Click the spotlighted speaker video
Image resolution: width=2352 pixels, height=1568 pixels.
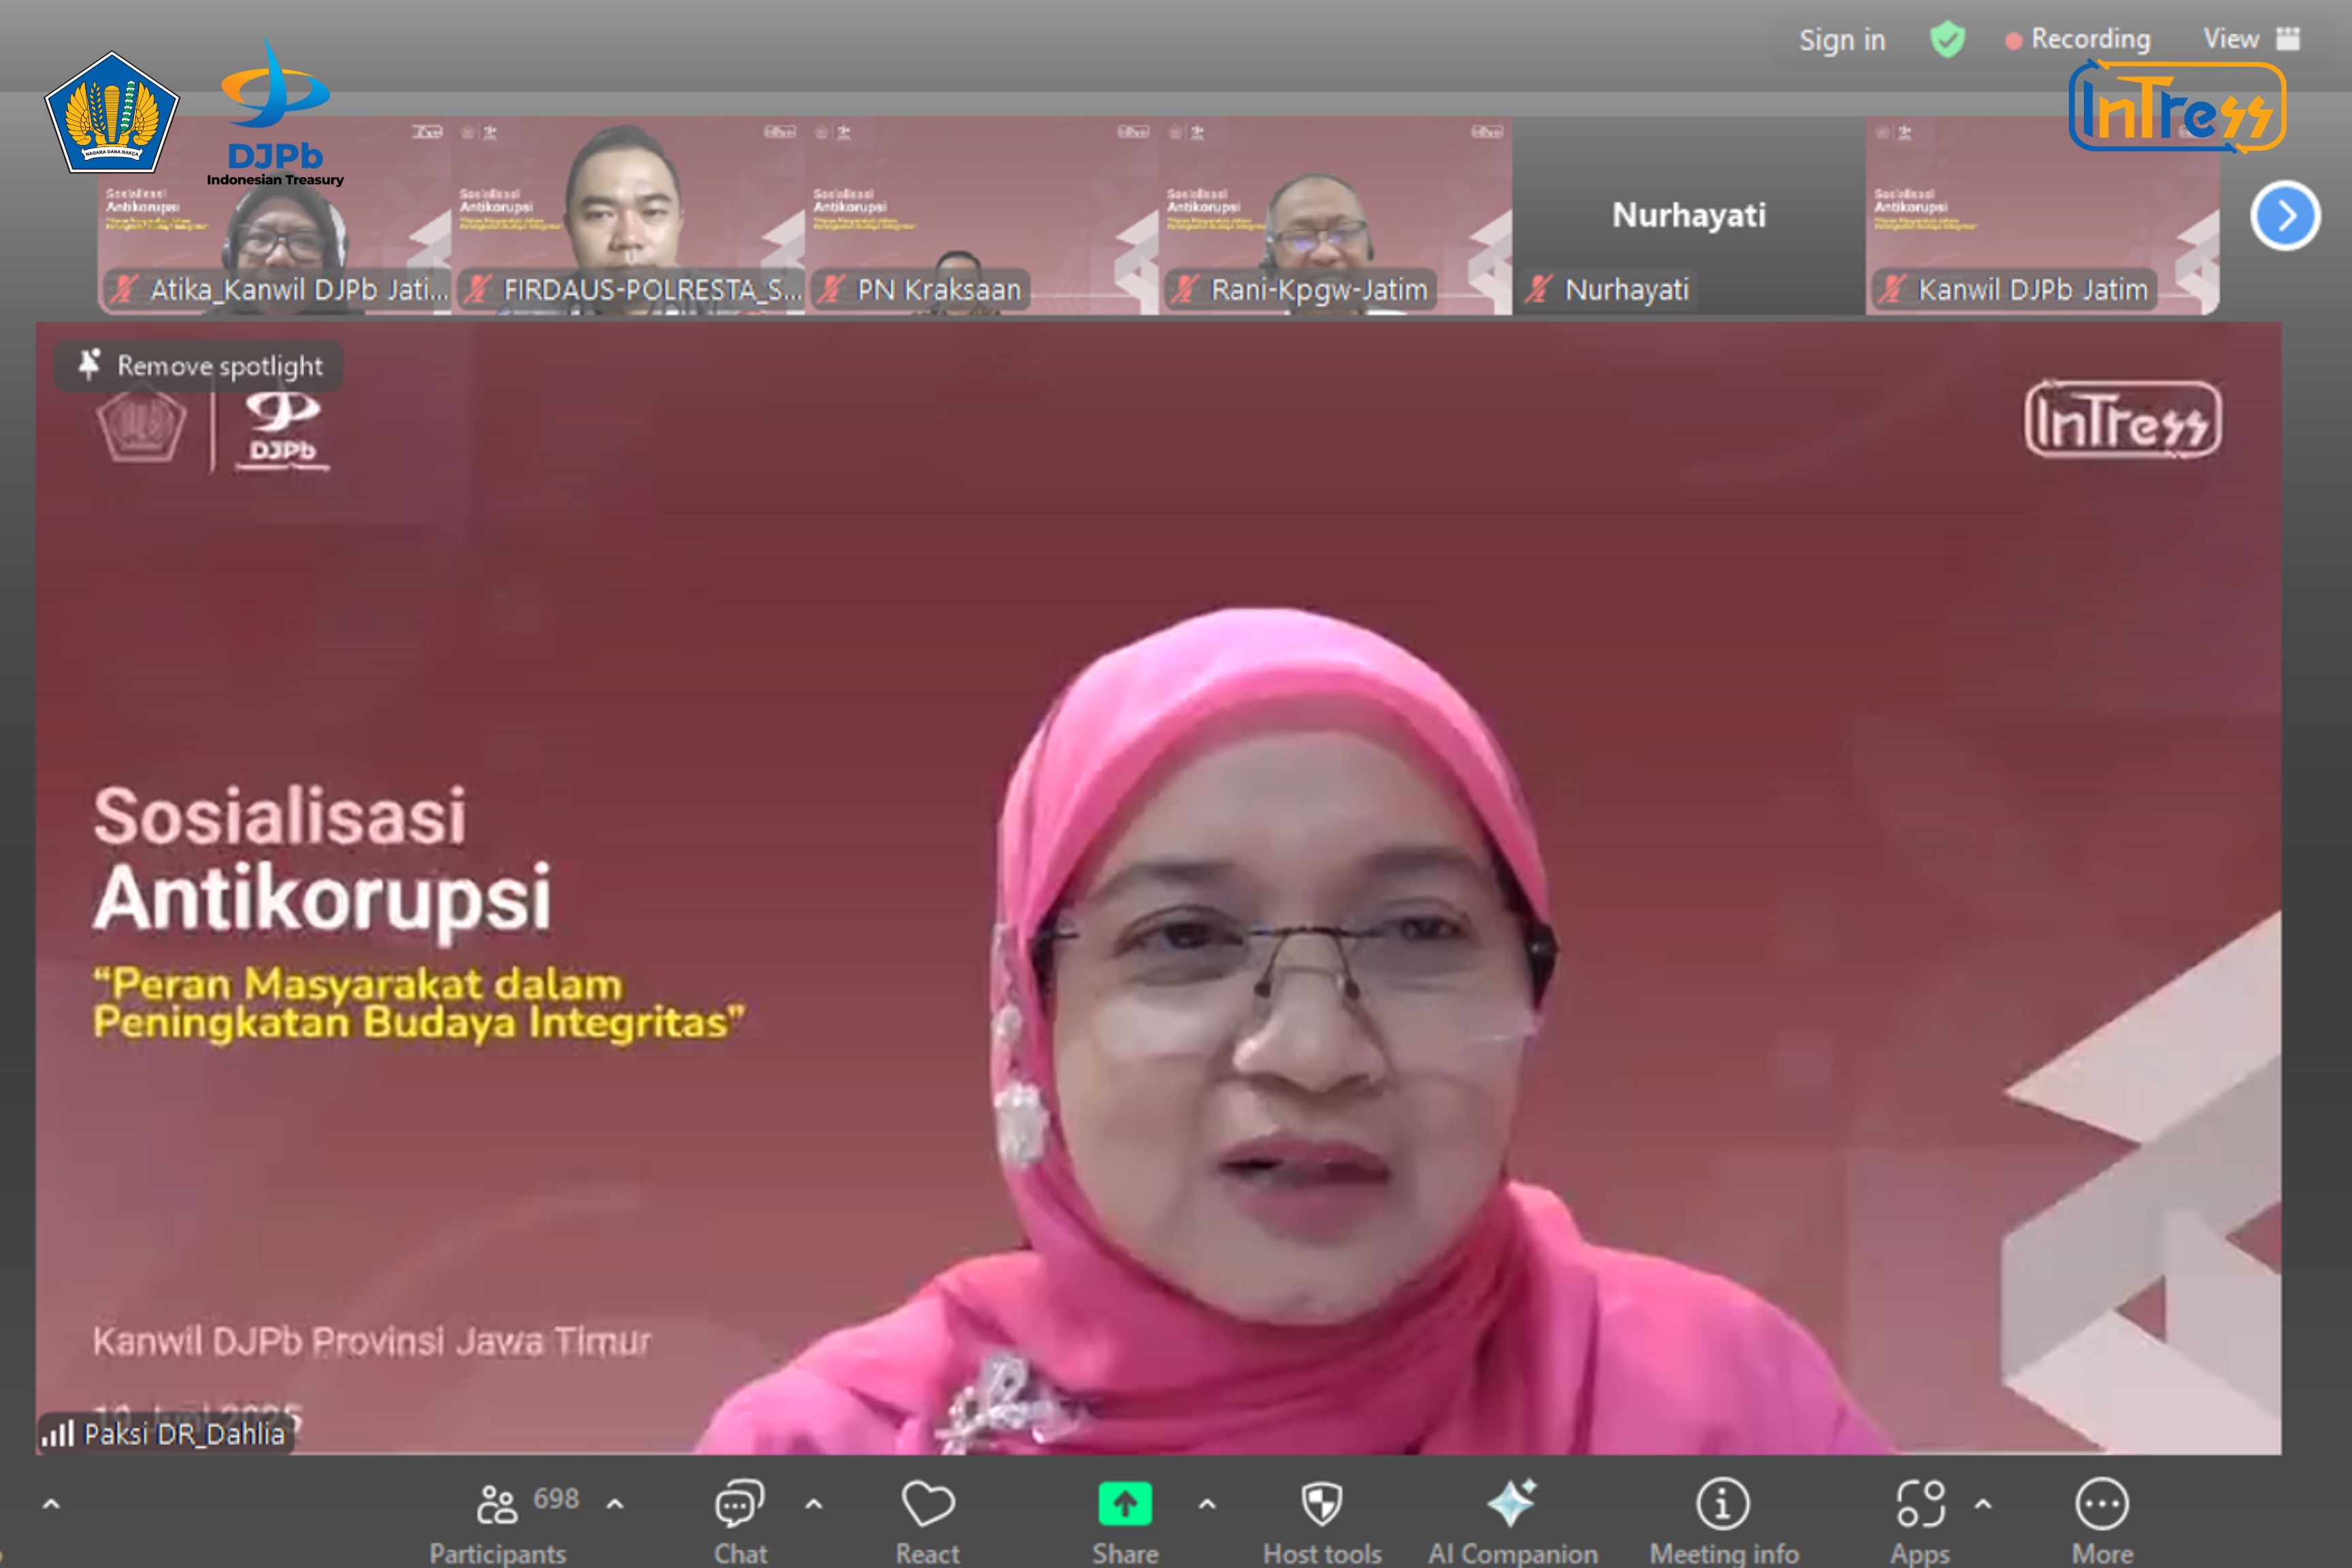[x=1158, y=888]
